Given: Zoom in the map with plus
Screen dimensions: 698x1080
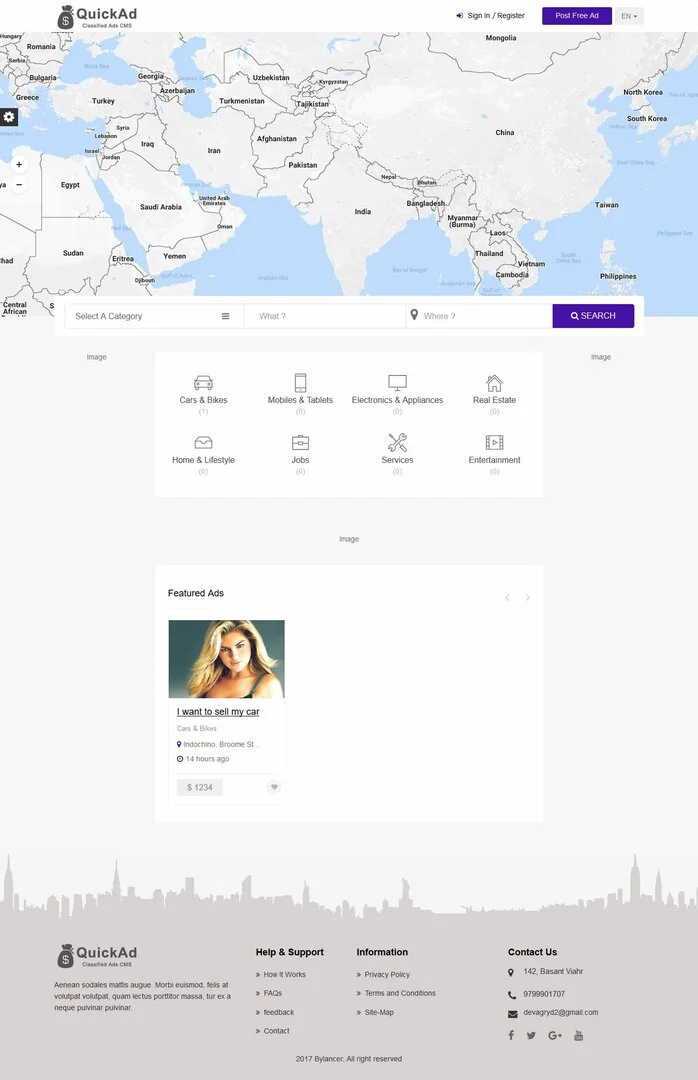Looking at the screenshot, I should (x=19, y=165).
